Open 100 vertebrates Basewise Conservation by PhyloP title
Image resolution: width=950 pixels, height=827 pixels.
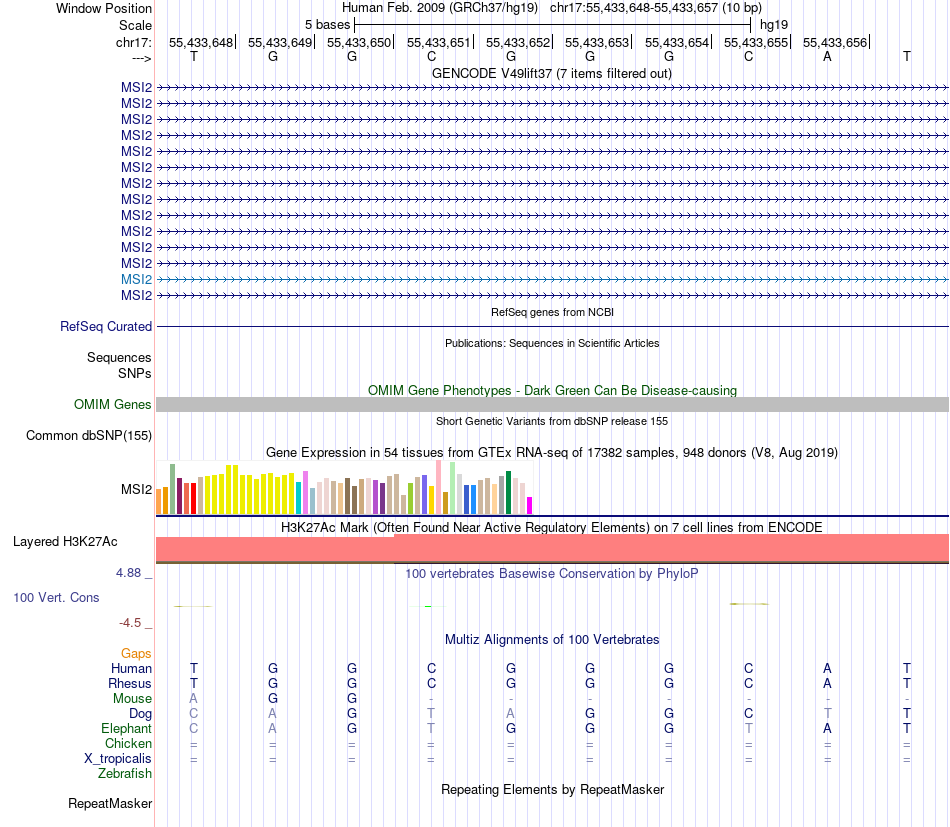tap(552, 573)
